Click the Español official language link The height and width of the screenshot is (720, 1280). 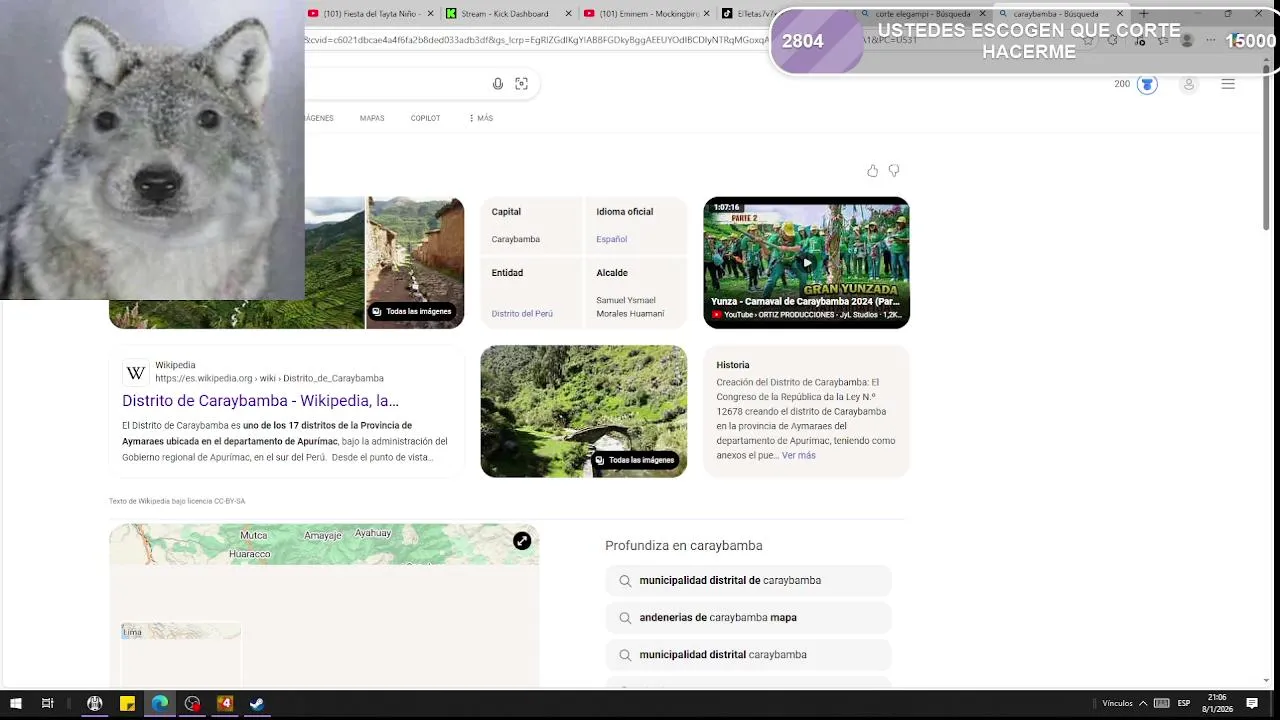coord(612,239)
